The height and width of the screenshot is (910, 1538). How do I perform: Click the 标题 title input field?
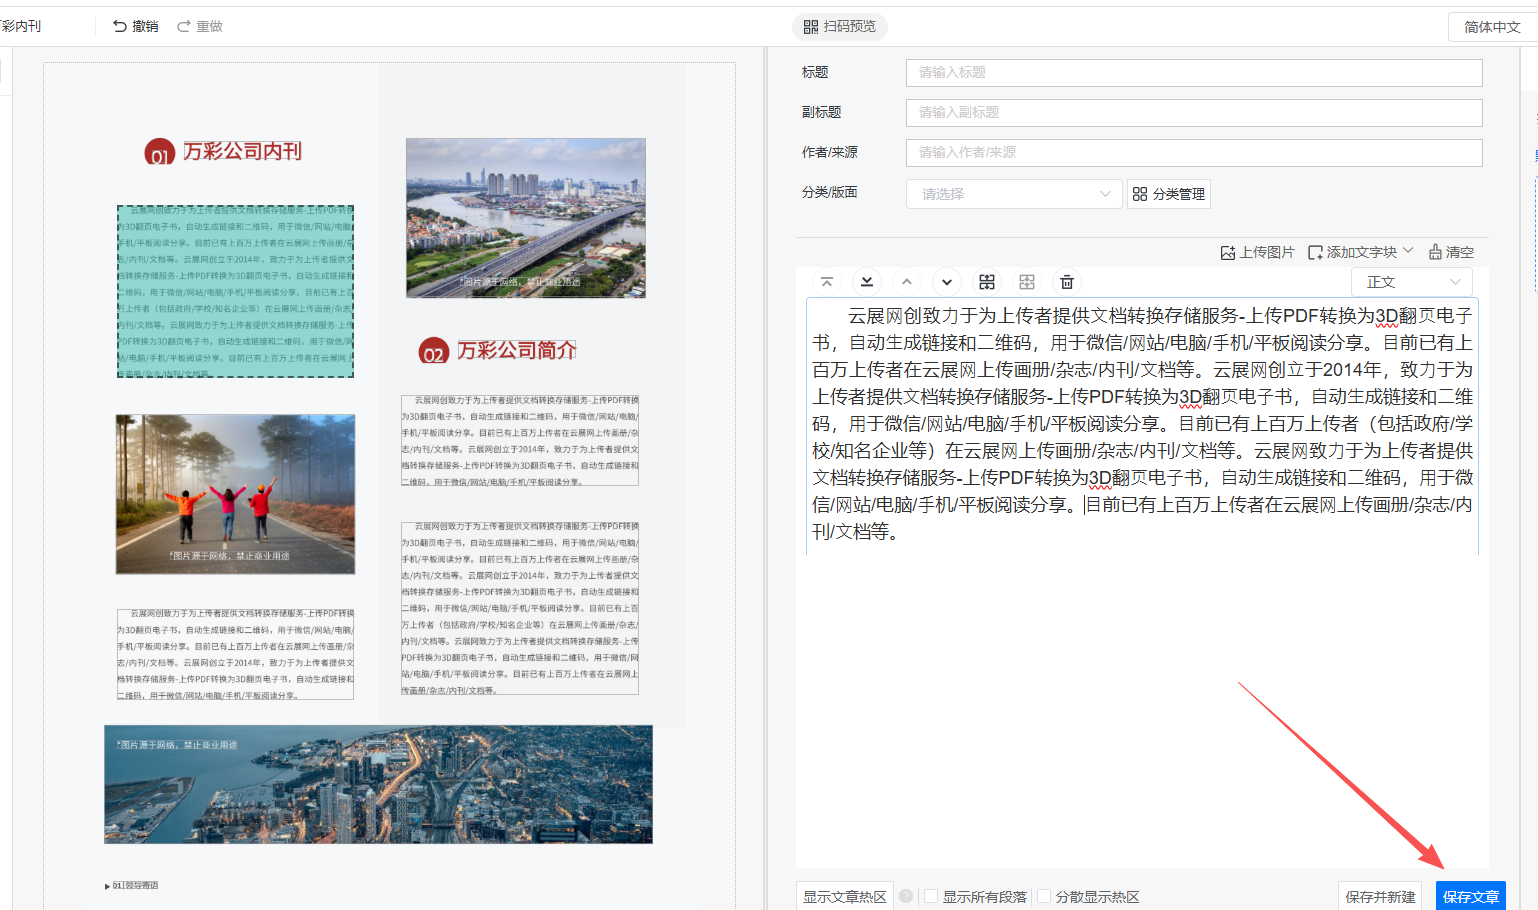1193,72
